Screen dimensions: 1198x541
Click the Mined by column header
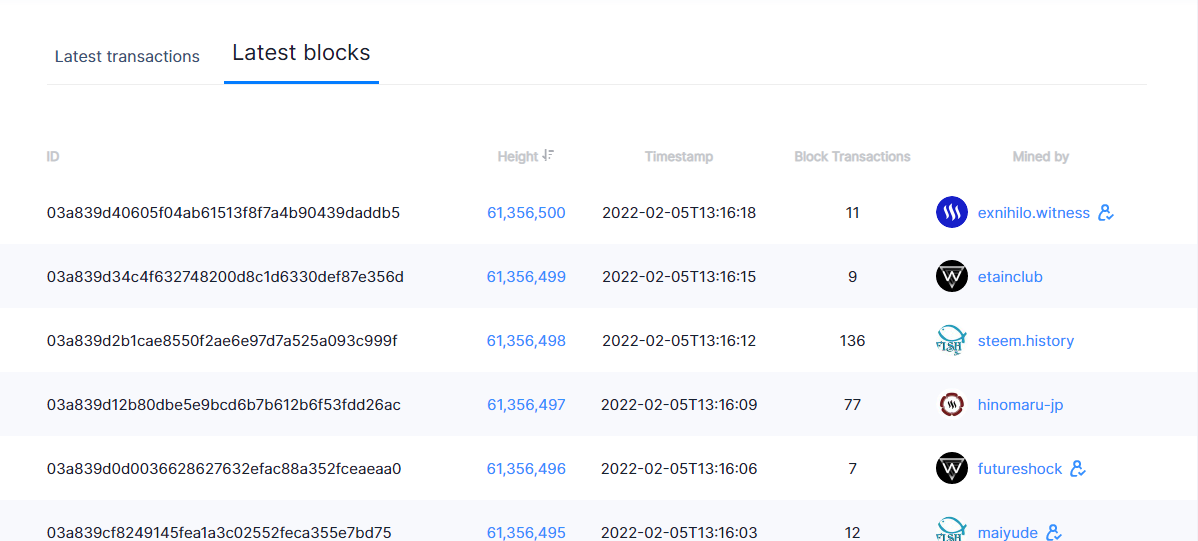(1041, 157)
